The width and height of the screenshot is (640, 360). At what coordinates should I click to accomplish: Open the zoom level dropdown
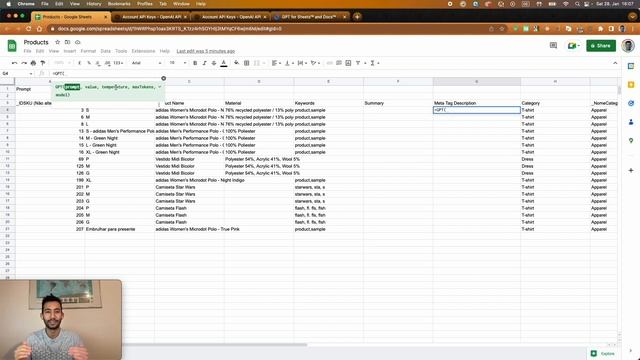click(x=62, y=63)
